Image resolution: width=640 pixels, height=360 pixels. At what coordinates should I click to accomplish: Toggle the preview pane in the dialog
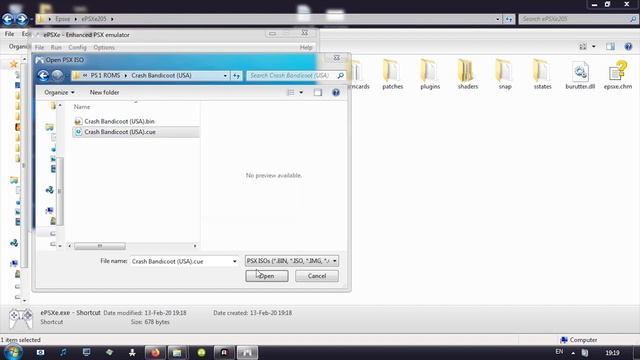[318, 93]
